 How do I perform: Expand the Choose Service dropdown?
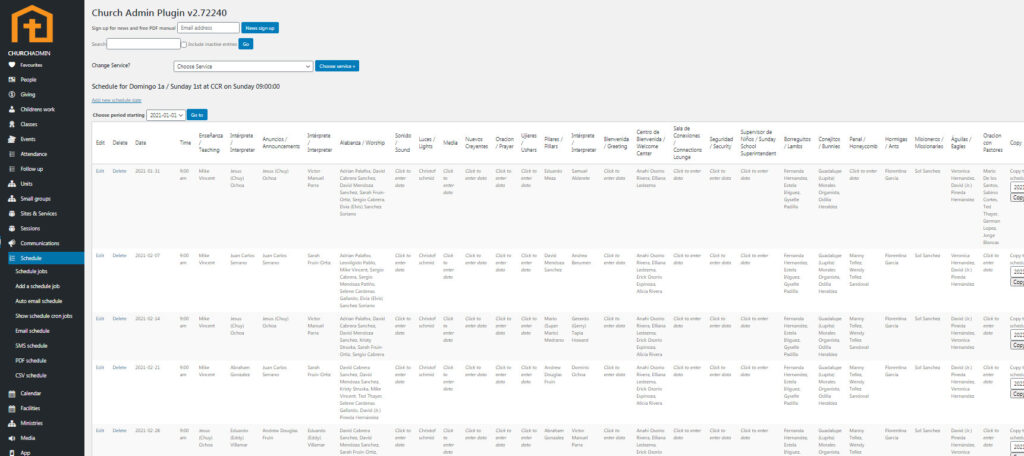coord(243,66)
